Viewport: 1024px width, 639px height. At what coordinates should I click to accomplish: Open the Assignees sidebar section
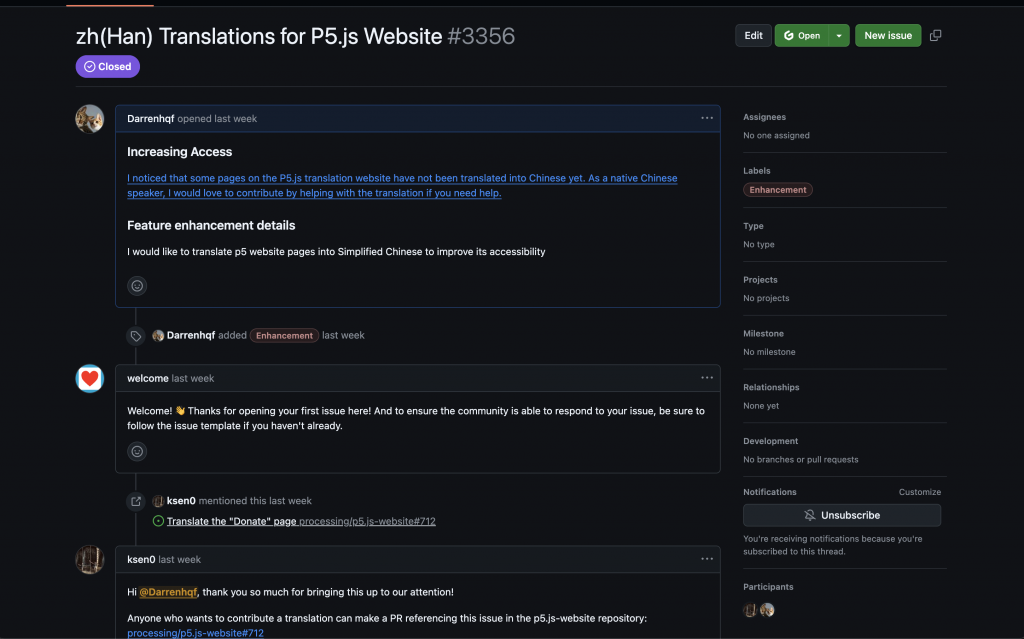point(764,117)
